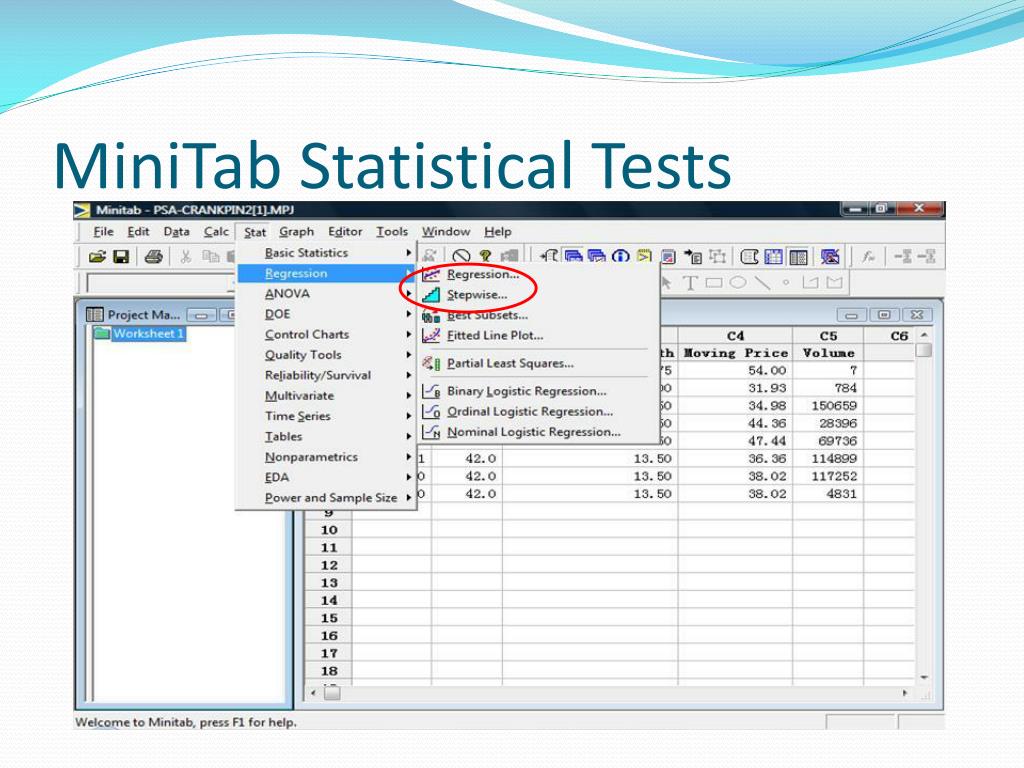Click the Print printer icon
This screenshot has width=1024, height=768.
click(153, 257)
